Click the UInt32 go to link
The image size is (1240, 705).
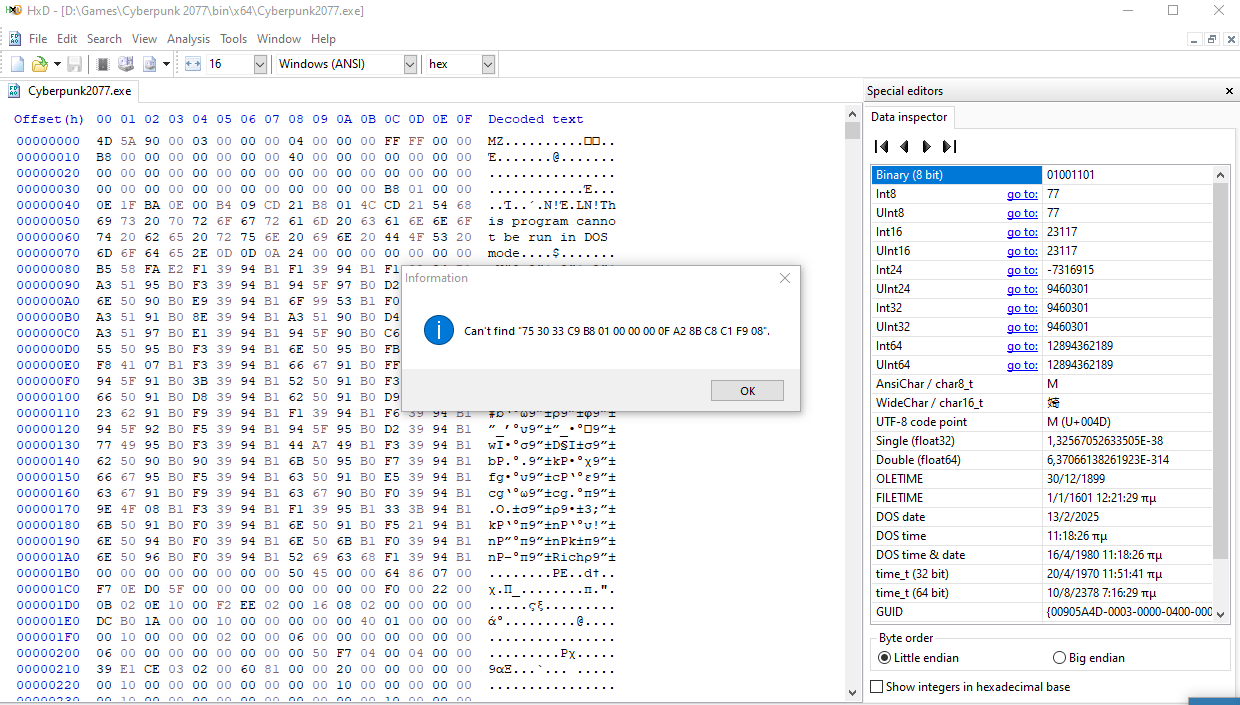pos(1022,327)
